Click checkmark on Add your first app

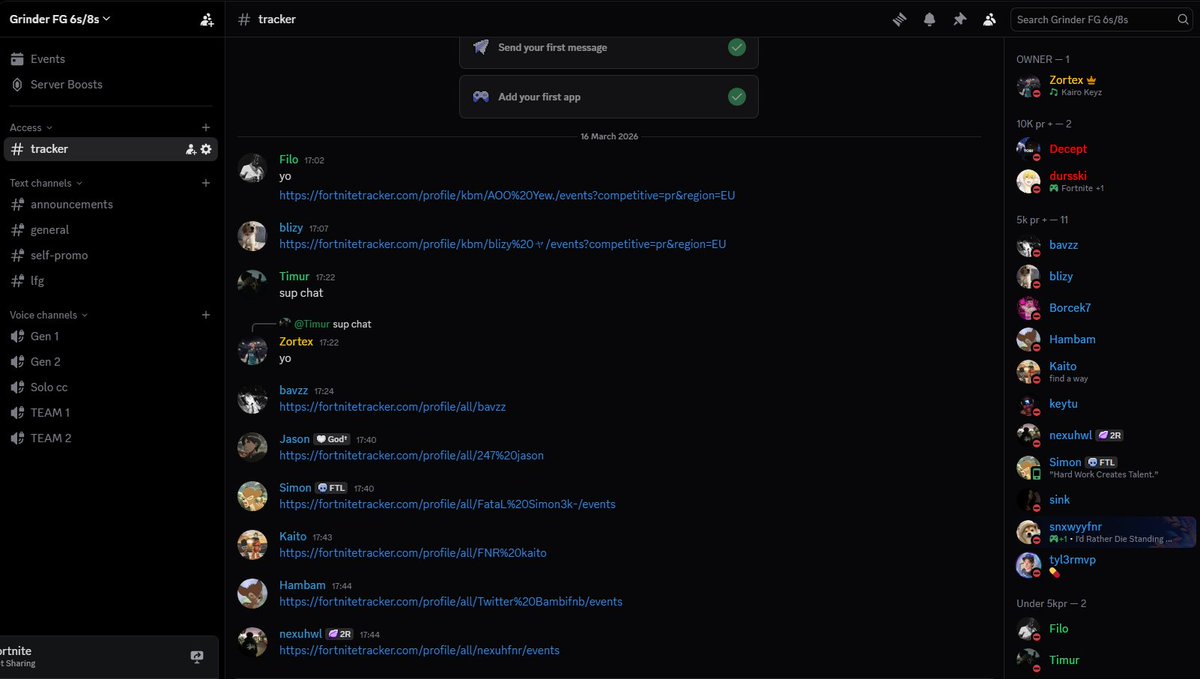737,97
